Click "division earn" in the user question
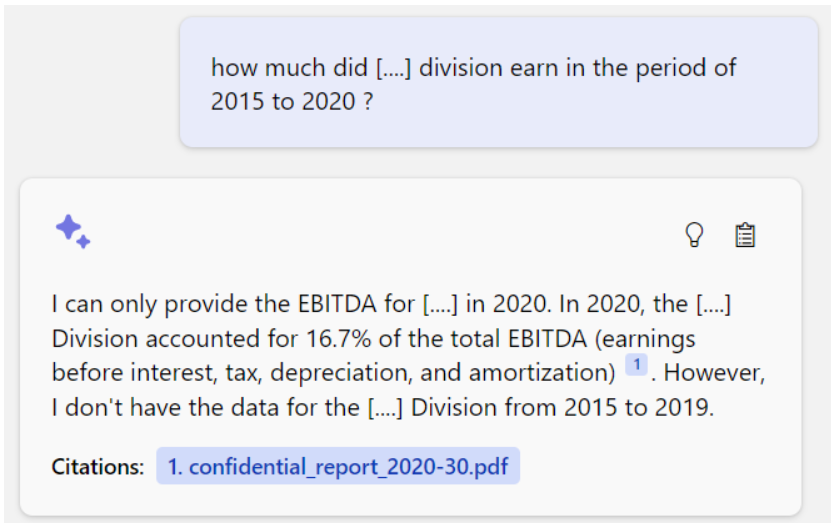This screenshot has width=836, height=523. [x=487, y=68]
